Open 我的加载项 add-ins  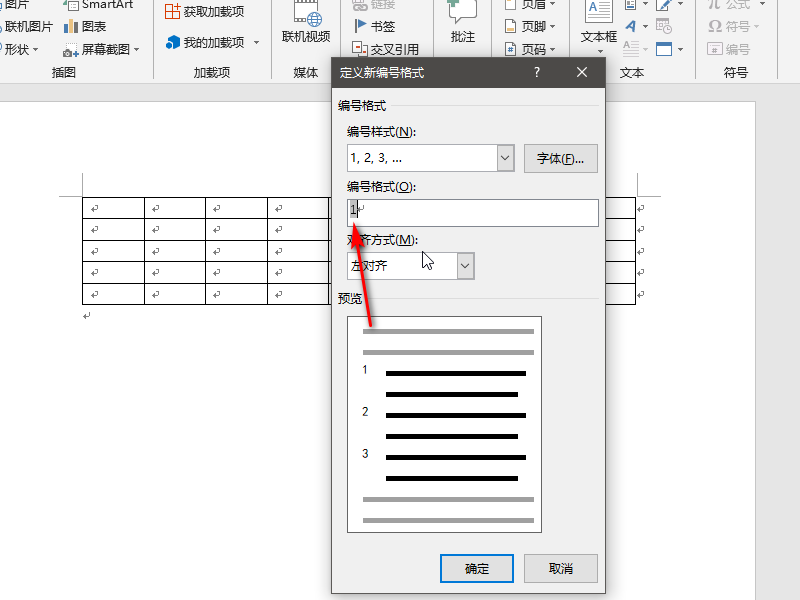(206, 42)
